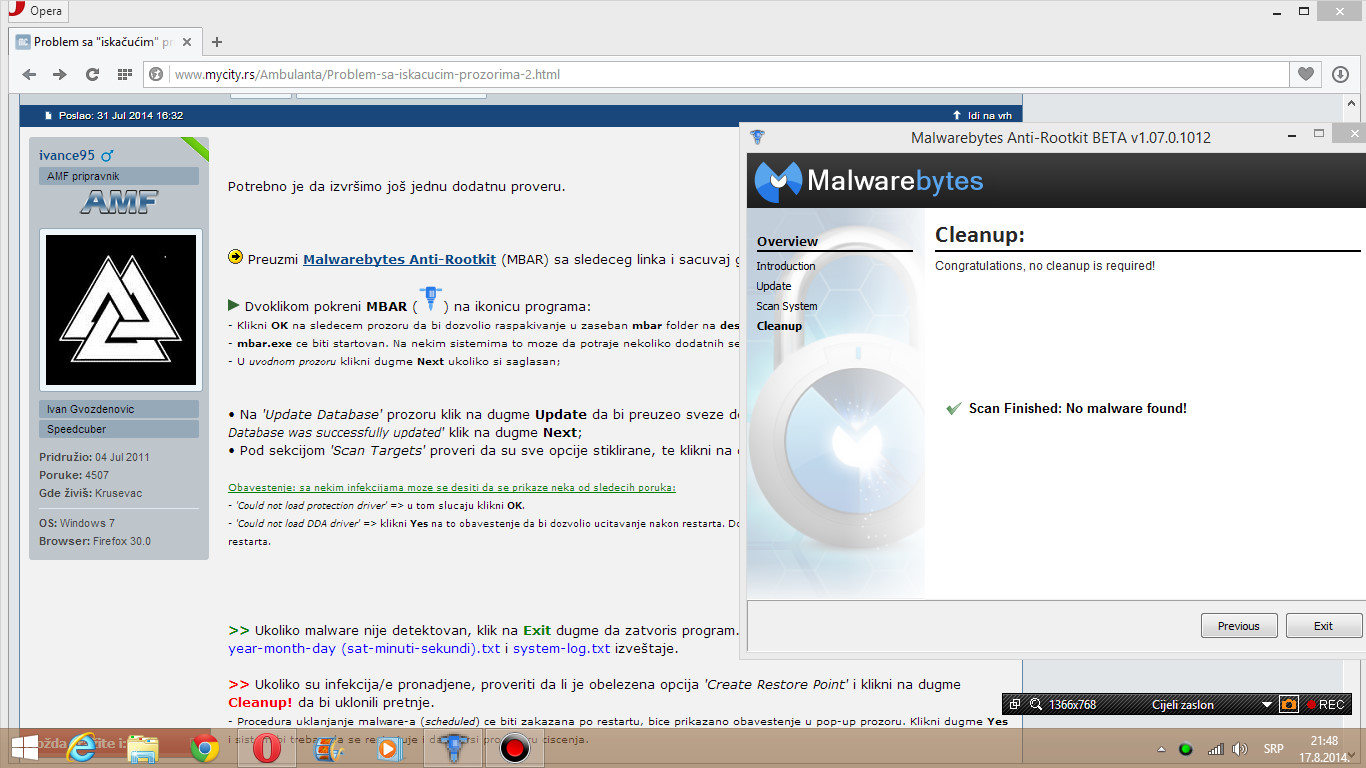Screen dimensions: 1366x768
Task: Switch to Opera on the taskbar
Action: (x=267, y=747)
